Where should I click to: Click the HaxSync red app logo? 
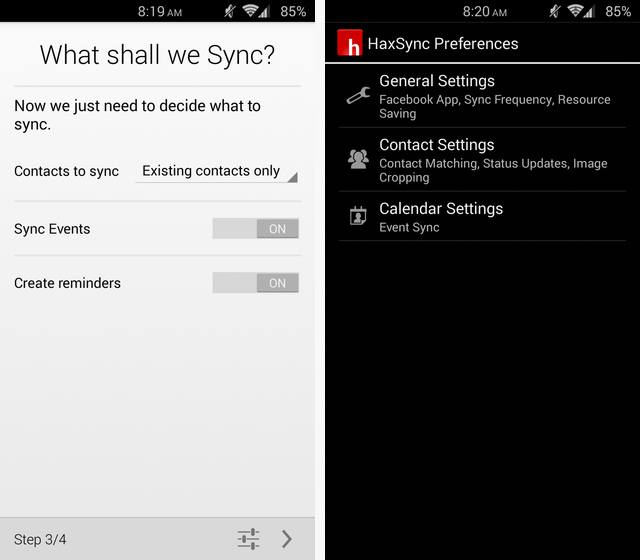[x=350, y=43]
